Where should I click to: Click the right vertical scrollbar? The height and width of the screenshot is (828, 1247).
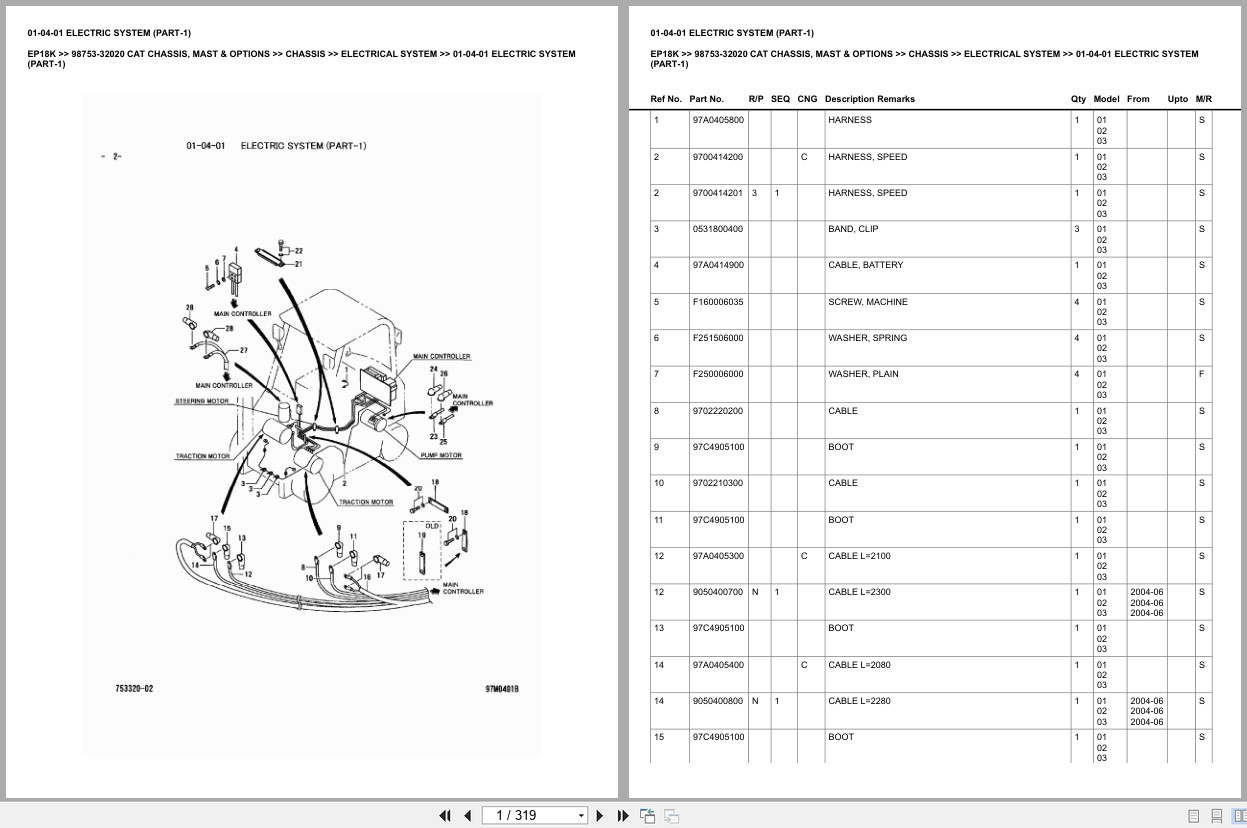click(1240, 400)
